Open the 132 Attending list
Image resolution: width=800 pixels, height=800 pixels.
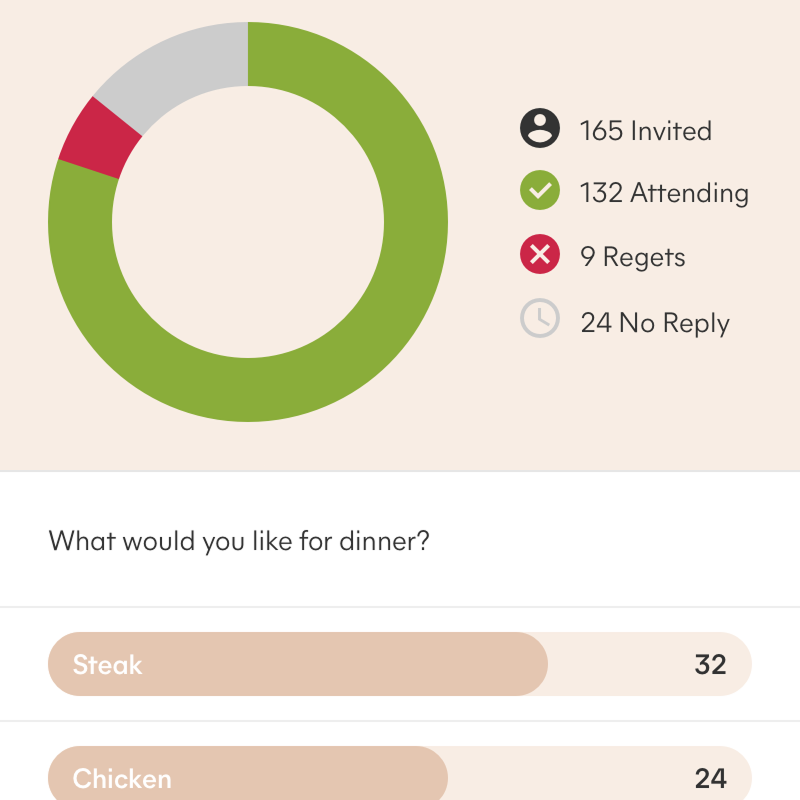point(664,193)
